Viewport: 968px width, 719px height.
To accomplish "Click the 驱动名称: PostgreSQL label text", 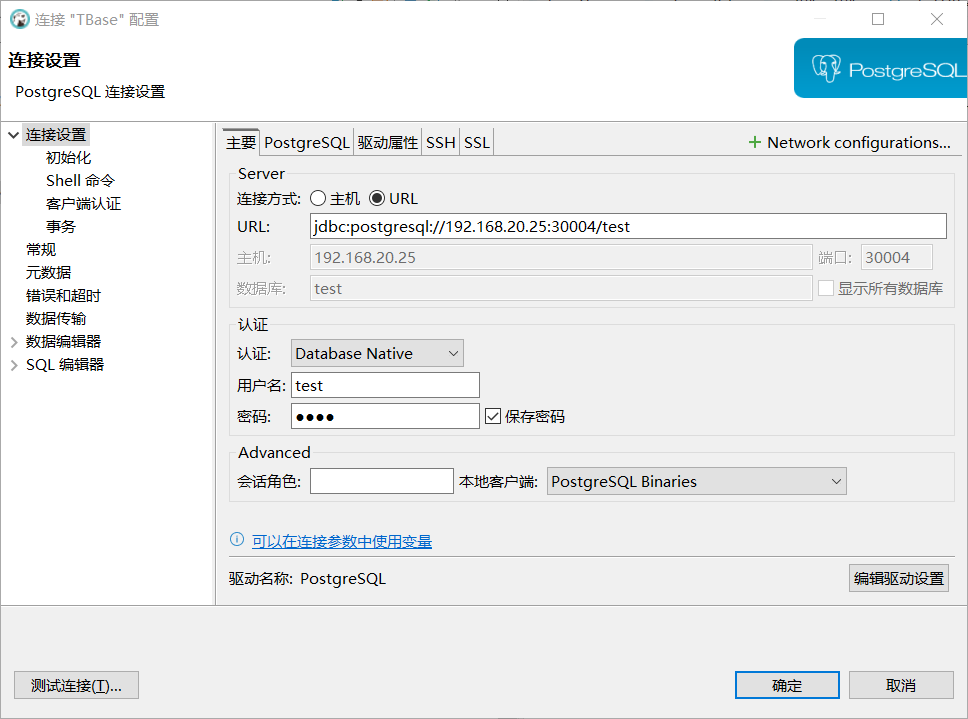I will tap(307, 578).
